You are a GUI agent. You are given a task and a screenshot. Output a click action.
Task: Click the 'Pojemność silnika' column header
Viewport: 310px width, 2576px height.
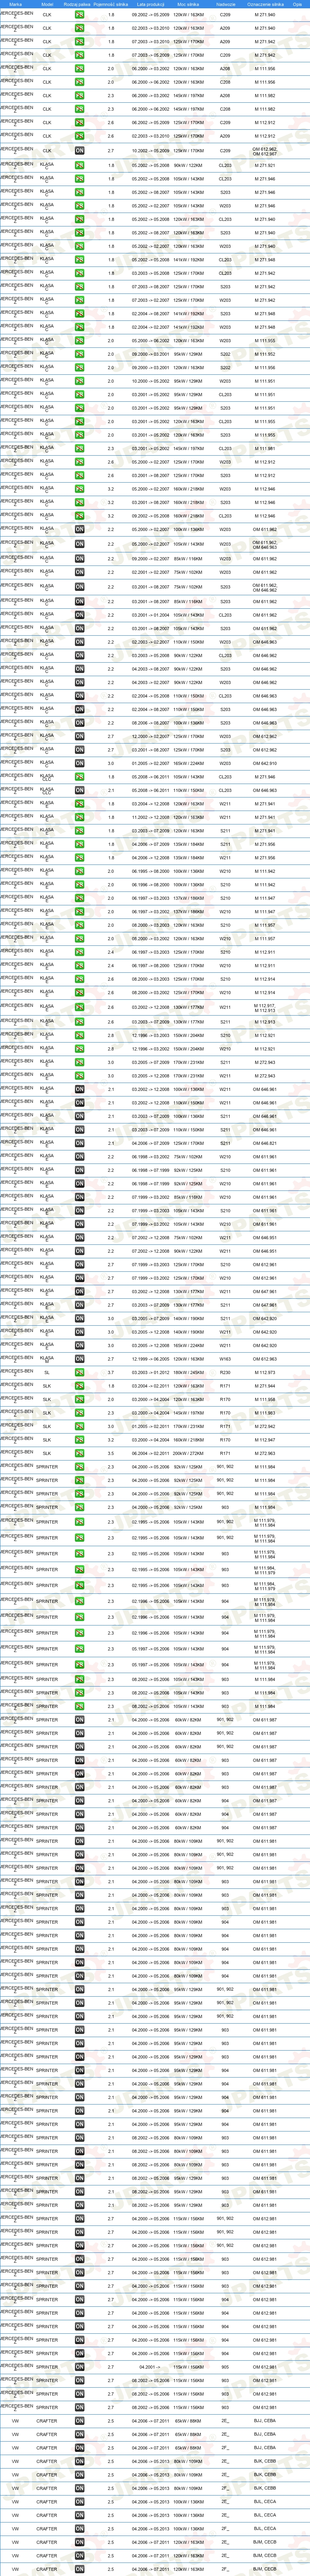click(x=111, y=4)
